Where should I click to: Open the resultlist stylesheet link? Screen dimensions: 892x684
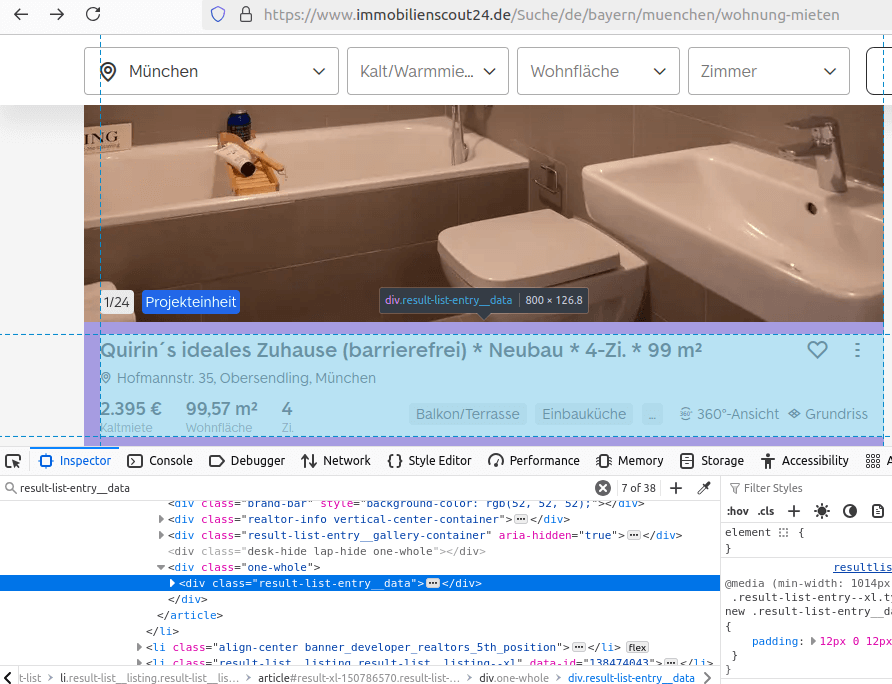(x=862, y=567)
